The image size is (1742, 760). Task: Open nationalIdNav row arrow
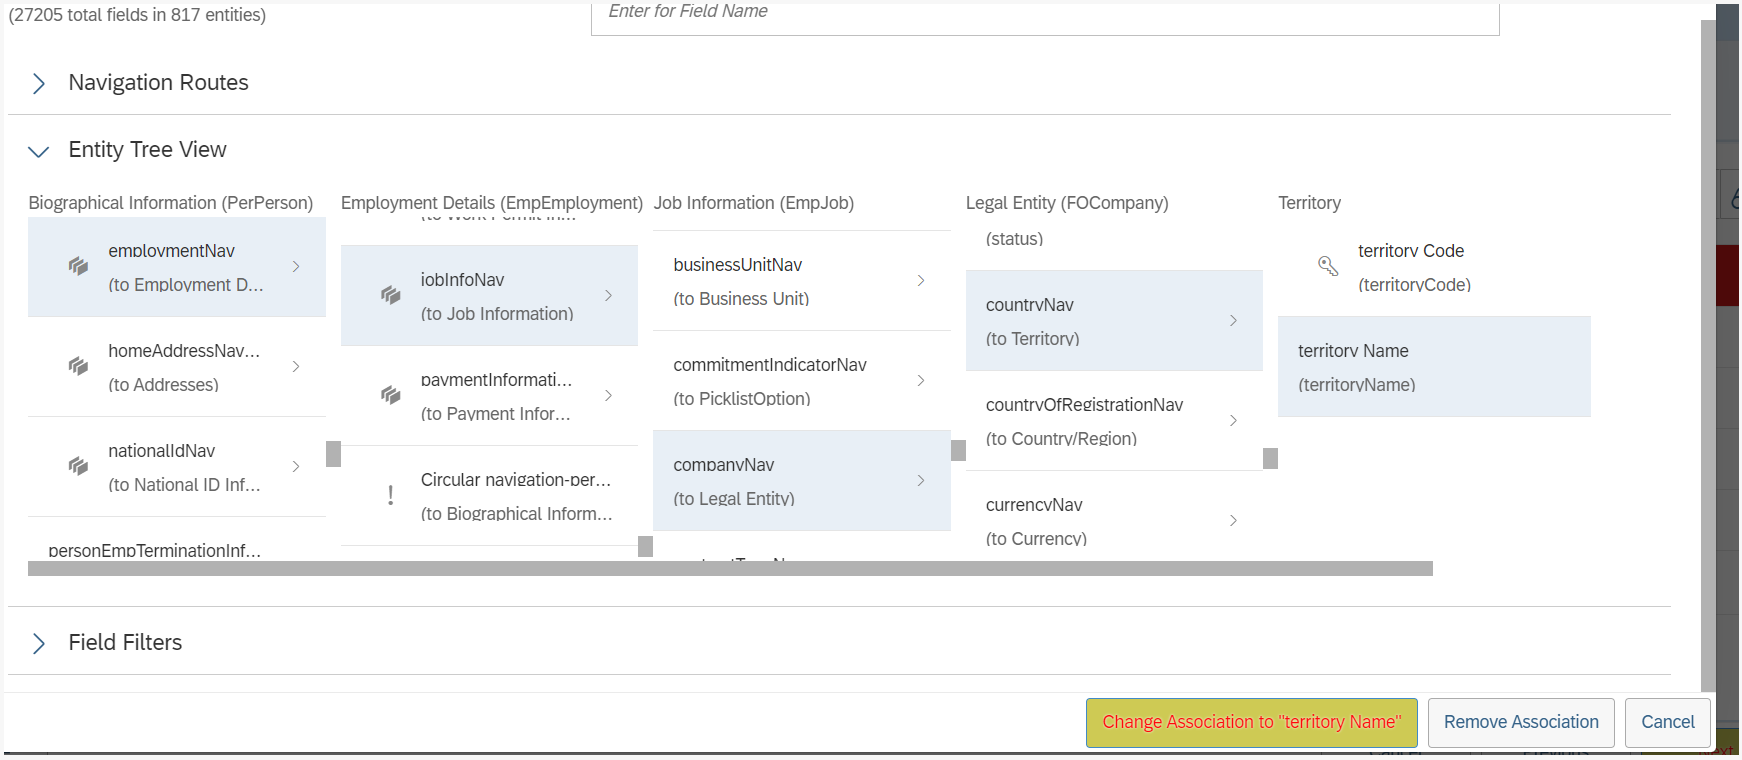pos(296,466)
